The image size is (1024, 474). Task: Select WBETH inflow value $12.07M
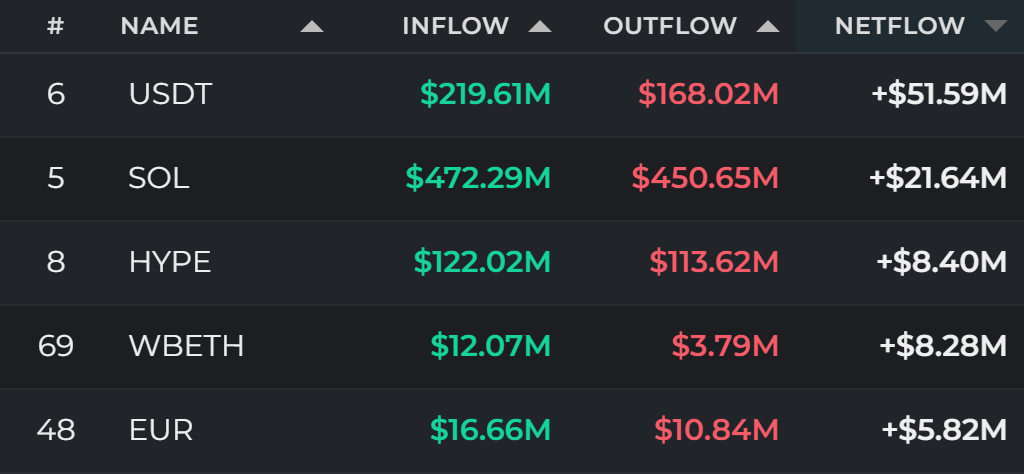tap(490, 346)
